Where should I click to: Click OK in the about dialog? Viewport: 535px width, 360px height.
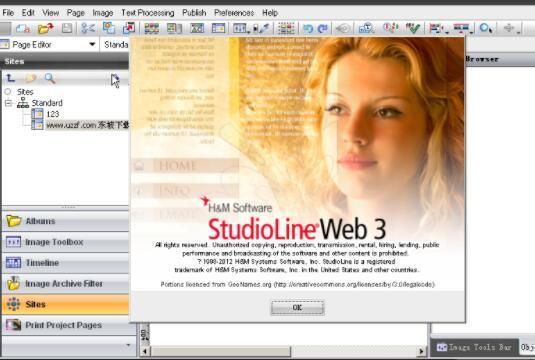click(x=297, y=308)
